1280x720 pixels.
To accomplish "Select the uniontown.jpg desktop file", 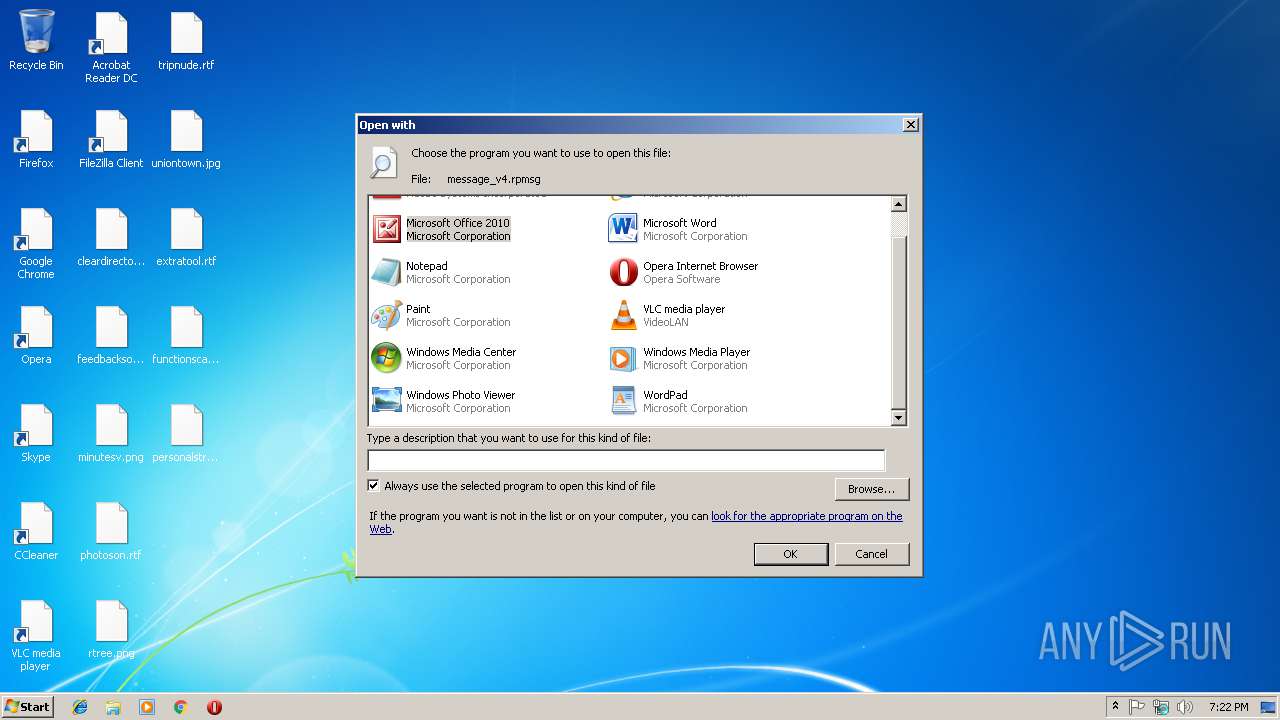I will click(186, 139).
